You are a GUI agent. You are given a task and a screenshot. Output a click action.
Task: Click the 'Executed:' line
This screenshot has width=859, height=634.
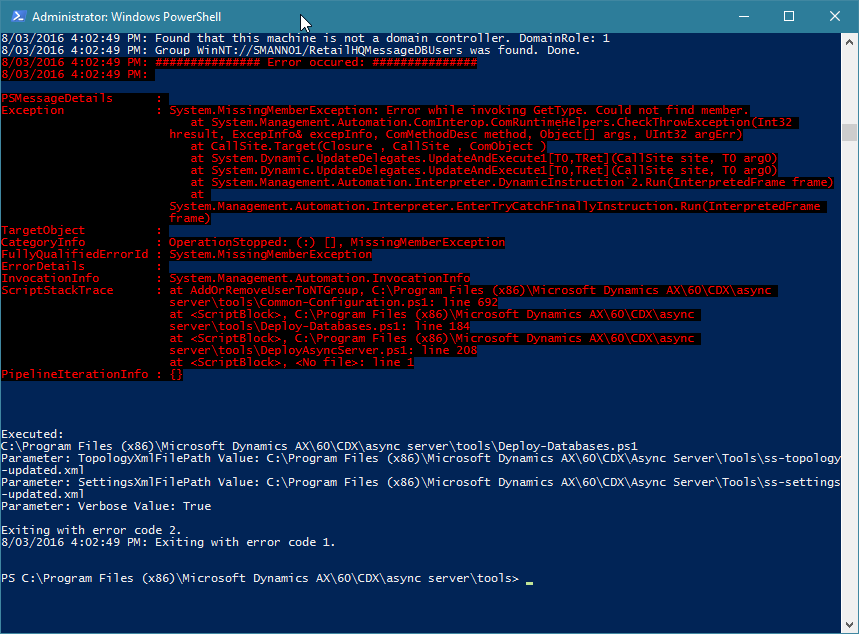click(33, 435)
